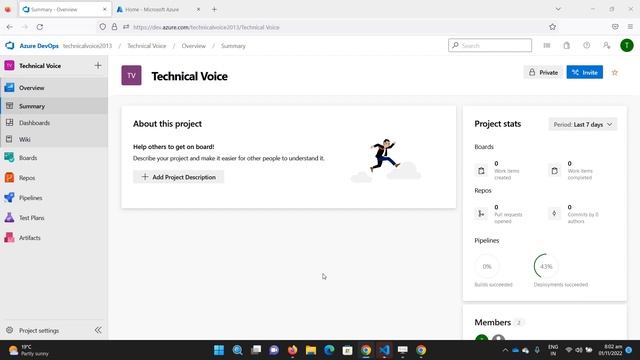Click Commits by 0 authors stat
Screen dimensions: 640x360
(573, 214)
